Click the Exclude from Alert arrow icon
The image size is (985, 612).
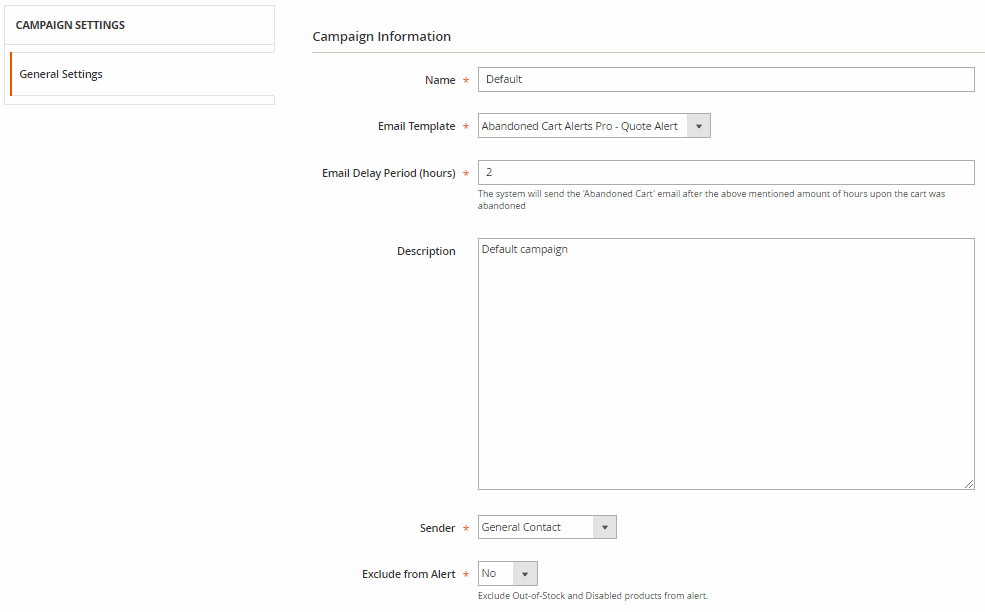[x=525, y=574]
